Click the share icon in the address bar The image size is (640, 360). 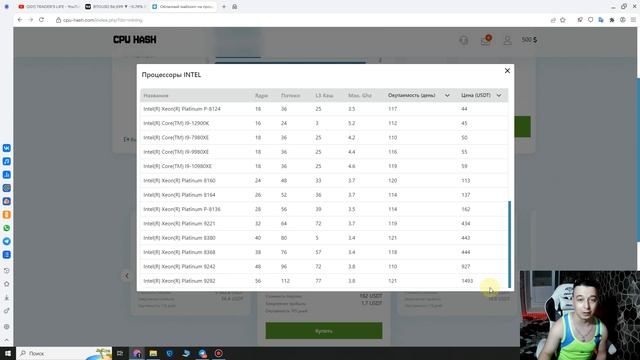[x=553, y=20]
